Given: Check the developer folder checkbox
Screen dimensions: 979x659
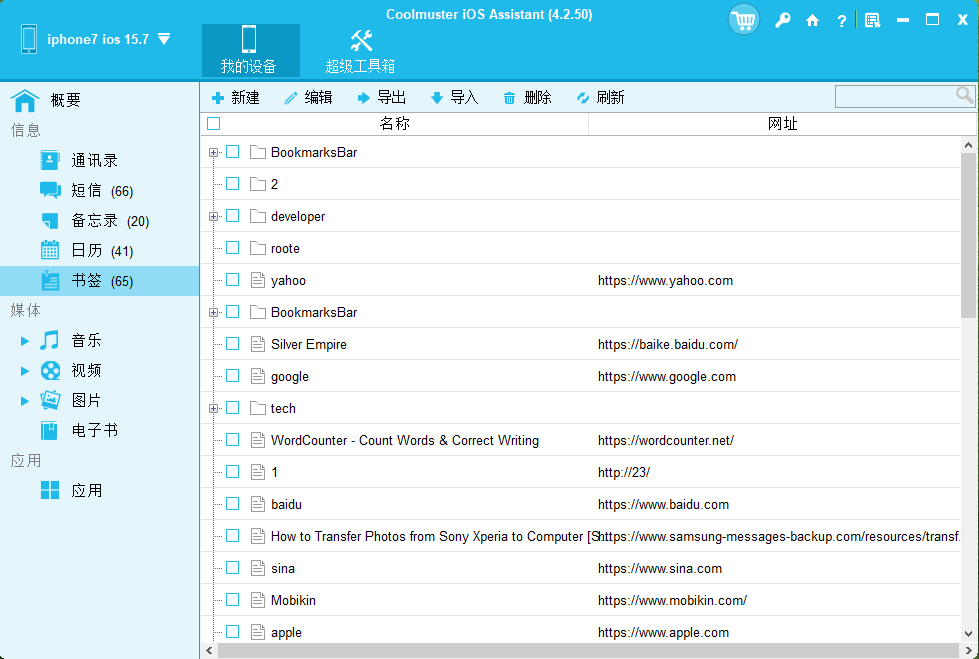Looking at the screenshot, I should click(232, 216).
